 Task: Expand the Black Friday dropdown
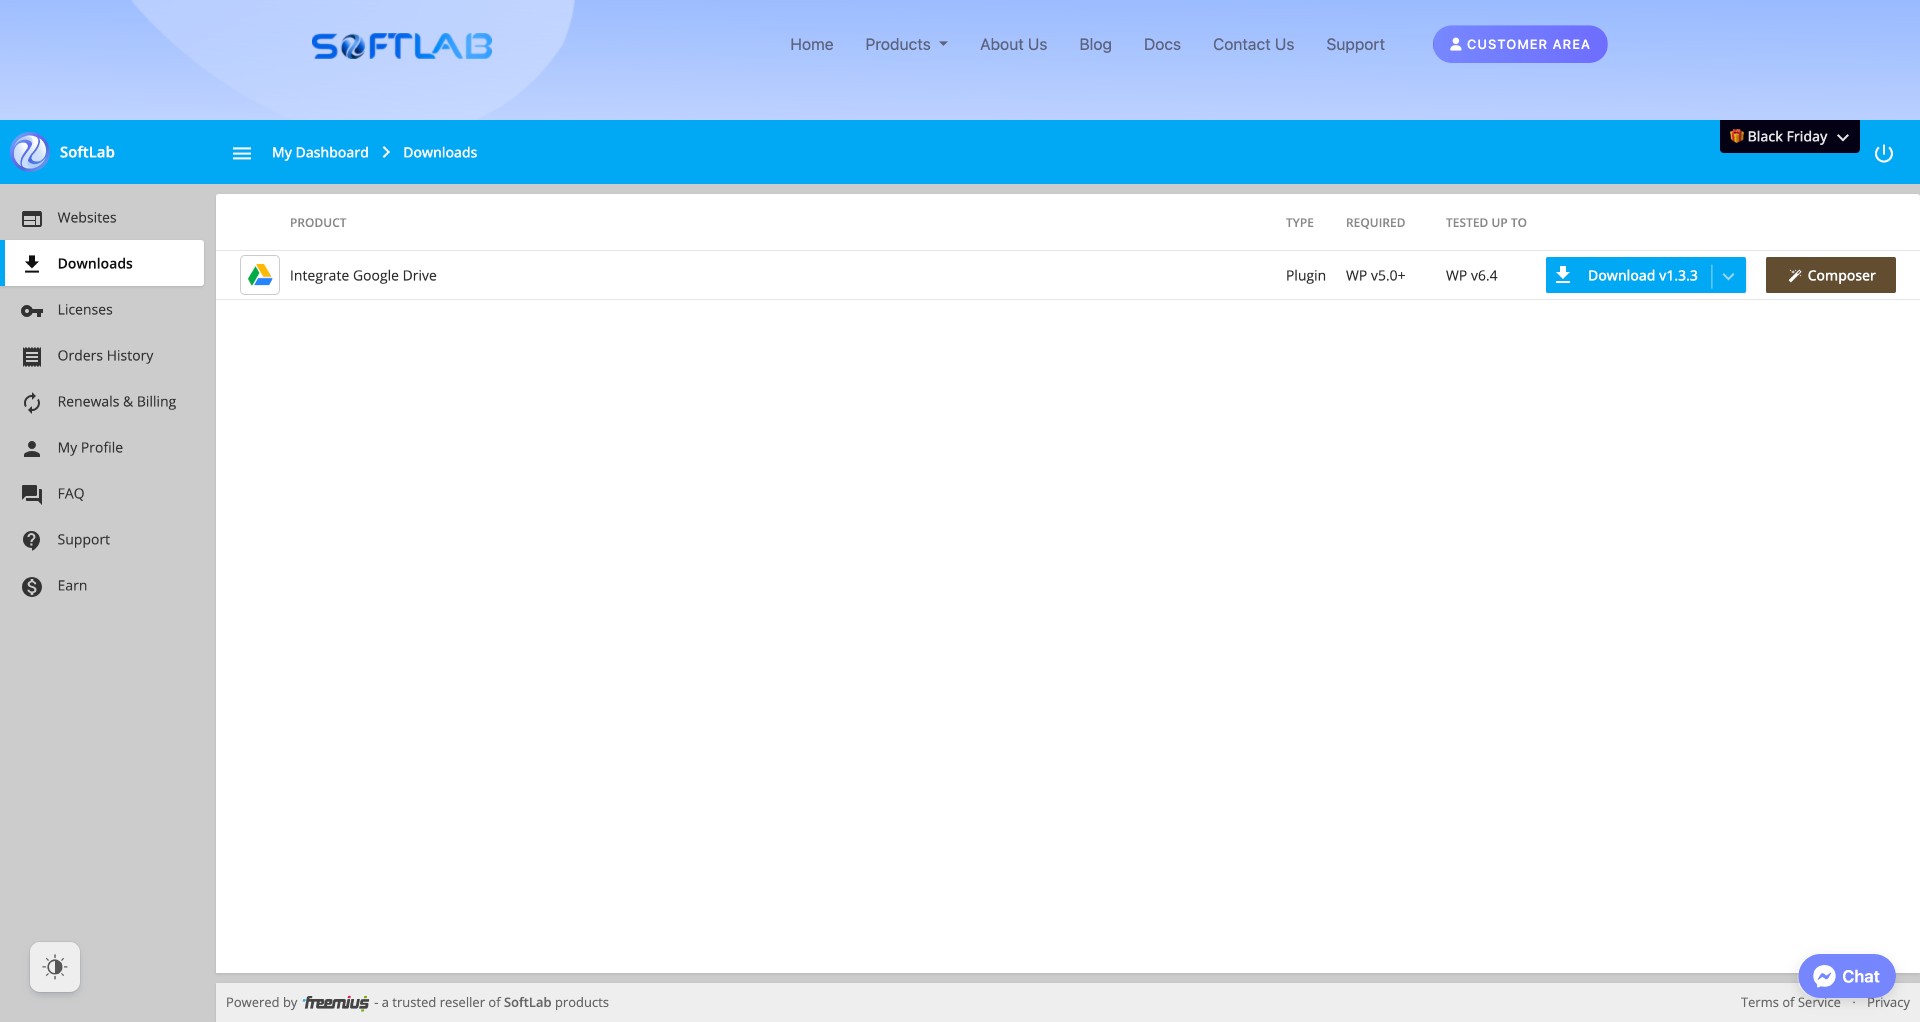[x=1789, y=136]
